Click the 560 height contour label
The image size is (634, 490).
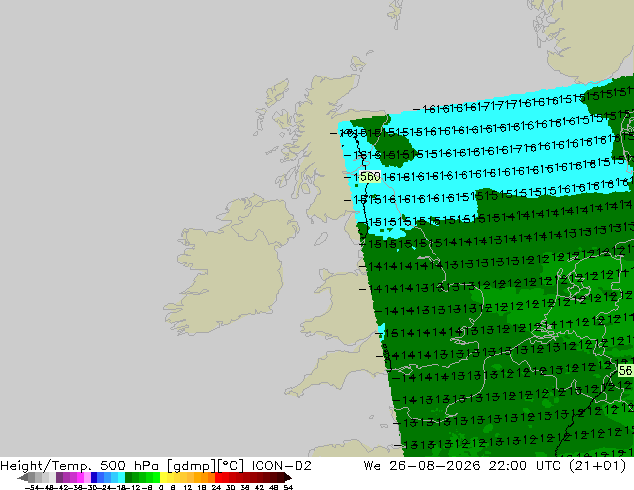coord(370,177)
